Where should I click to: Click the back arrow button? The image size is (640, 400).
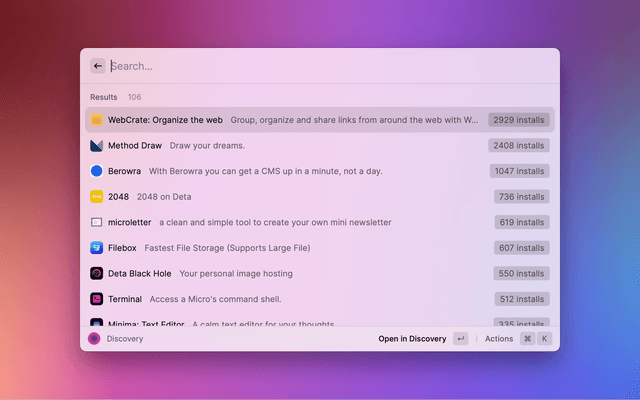coord(98,66)
